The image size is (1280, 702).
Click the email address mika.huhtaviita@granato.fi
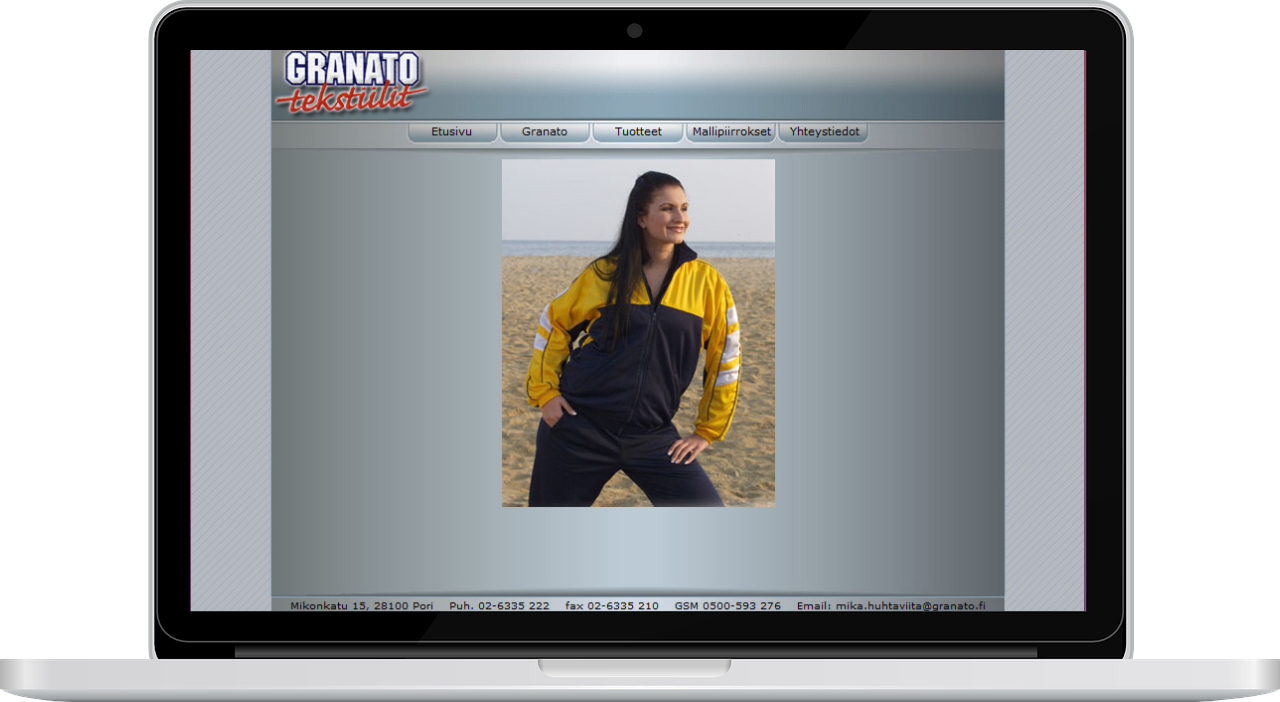pyautogui.click(x=910, y=605)
